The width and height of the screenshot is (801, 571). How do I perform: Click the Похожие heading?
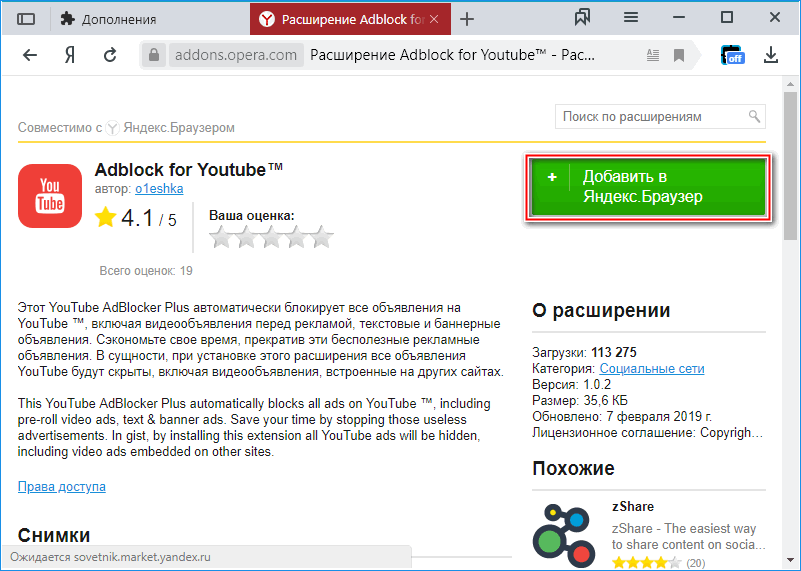(573, 468)
